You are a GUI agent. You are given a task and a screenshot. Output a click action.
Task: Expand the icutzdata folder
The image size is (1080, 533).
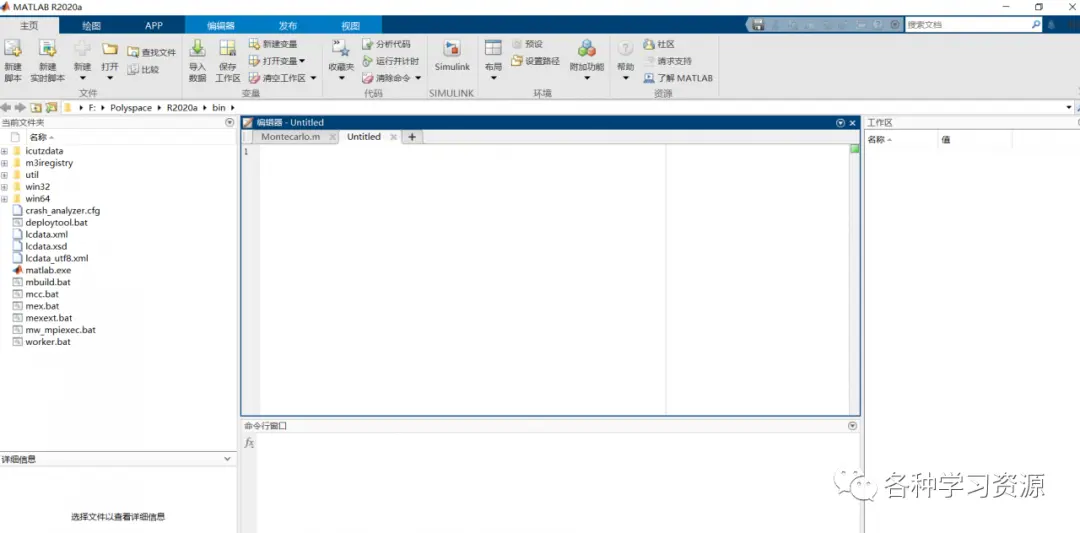tap(5, 151)
